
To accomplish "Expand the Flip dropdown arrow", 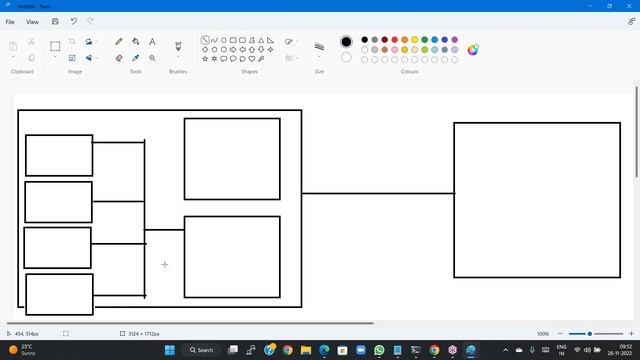I will 96,58.
